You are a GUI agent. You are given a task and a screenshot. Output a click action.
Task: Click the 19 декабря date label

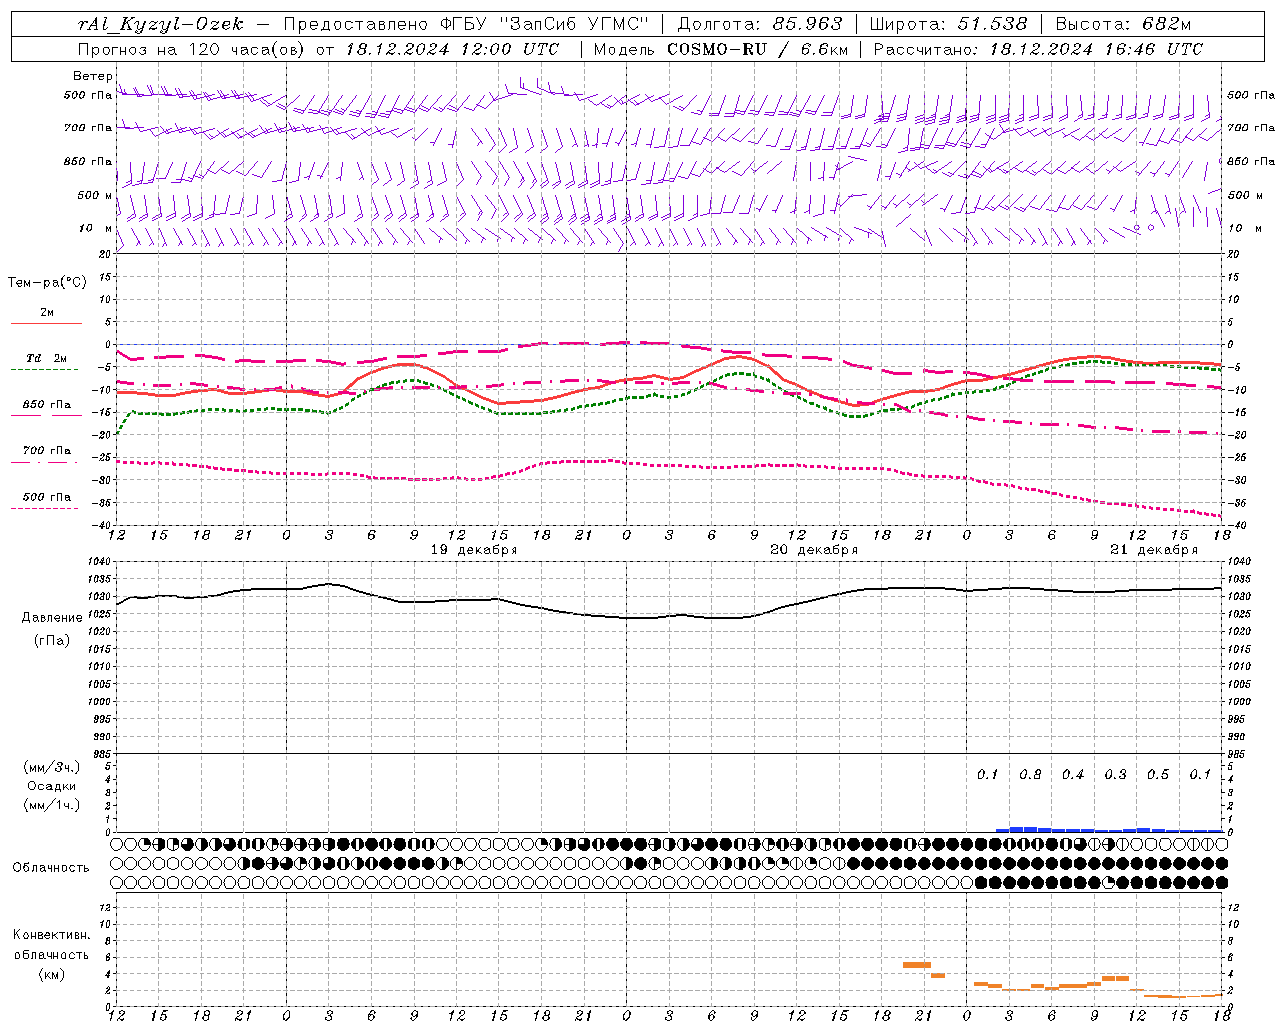pos(474,550)
